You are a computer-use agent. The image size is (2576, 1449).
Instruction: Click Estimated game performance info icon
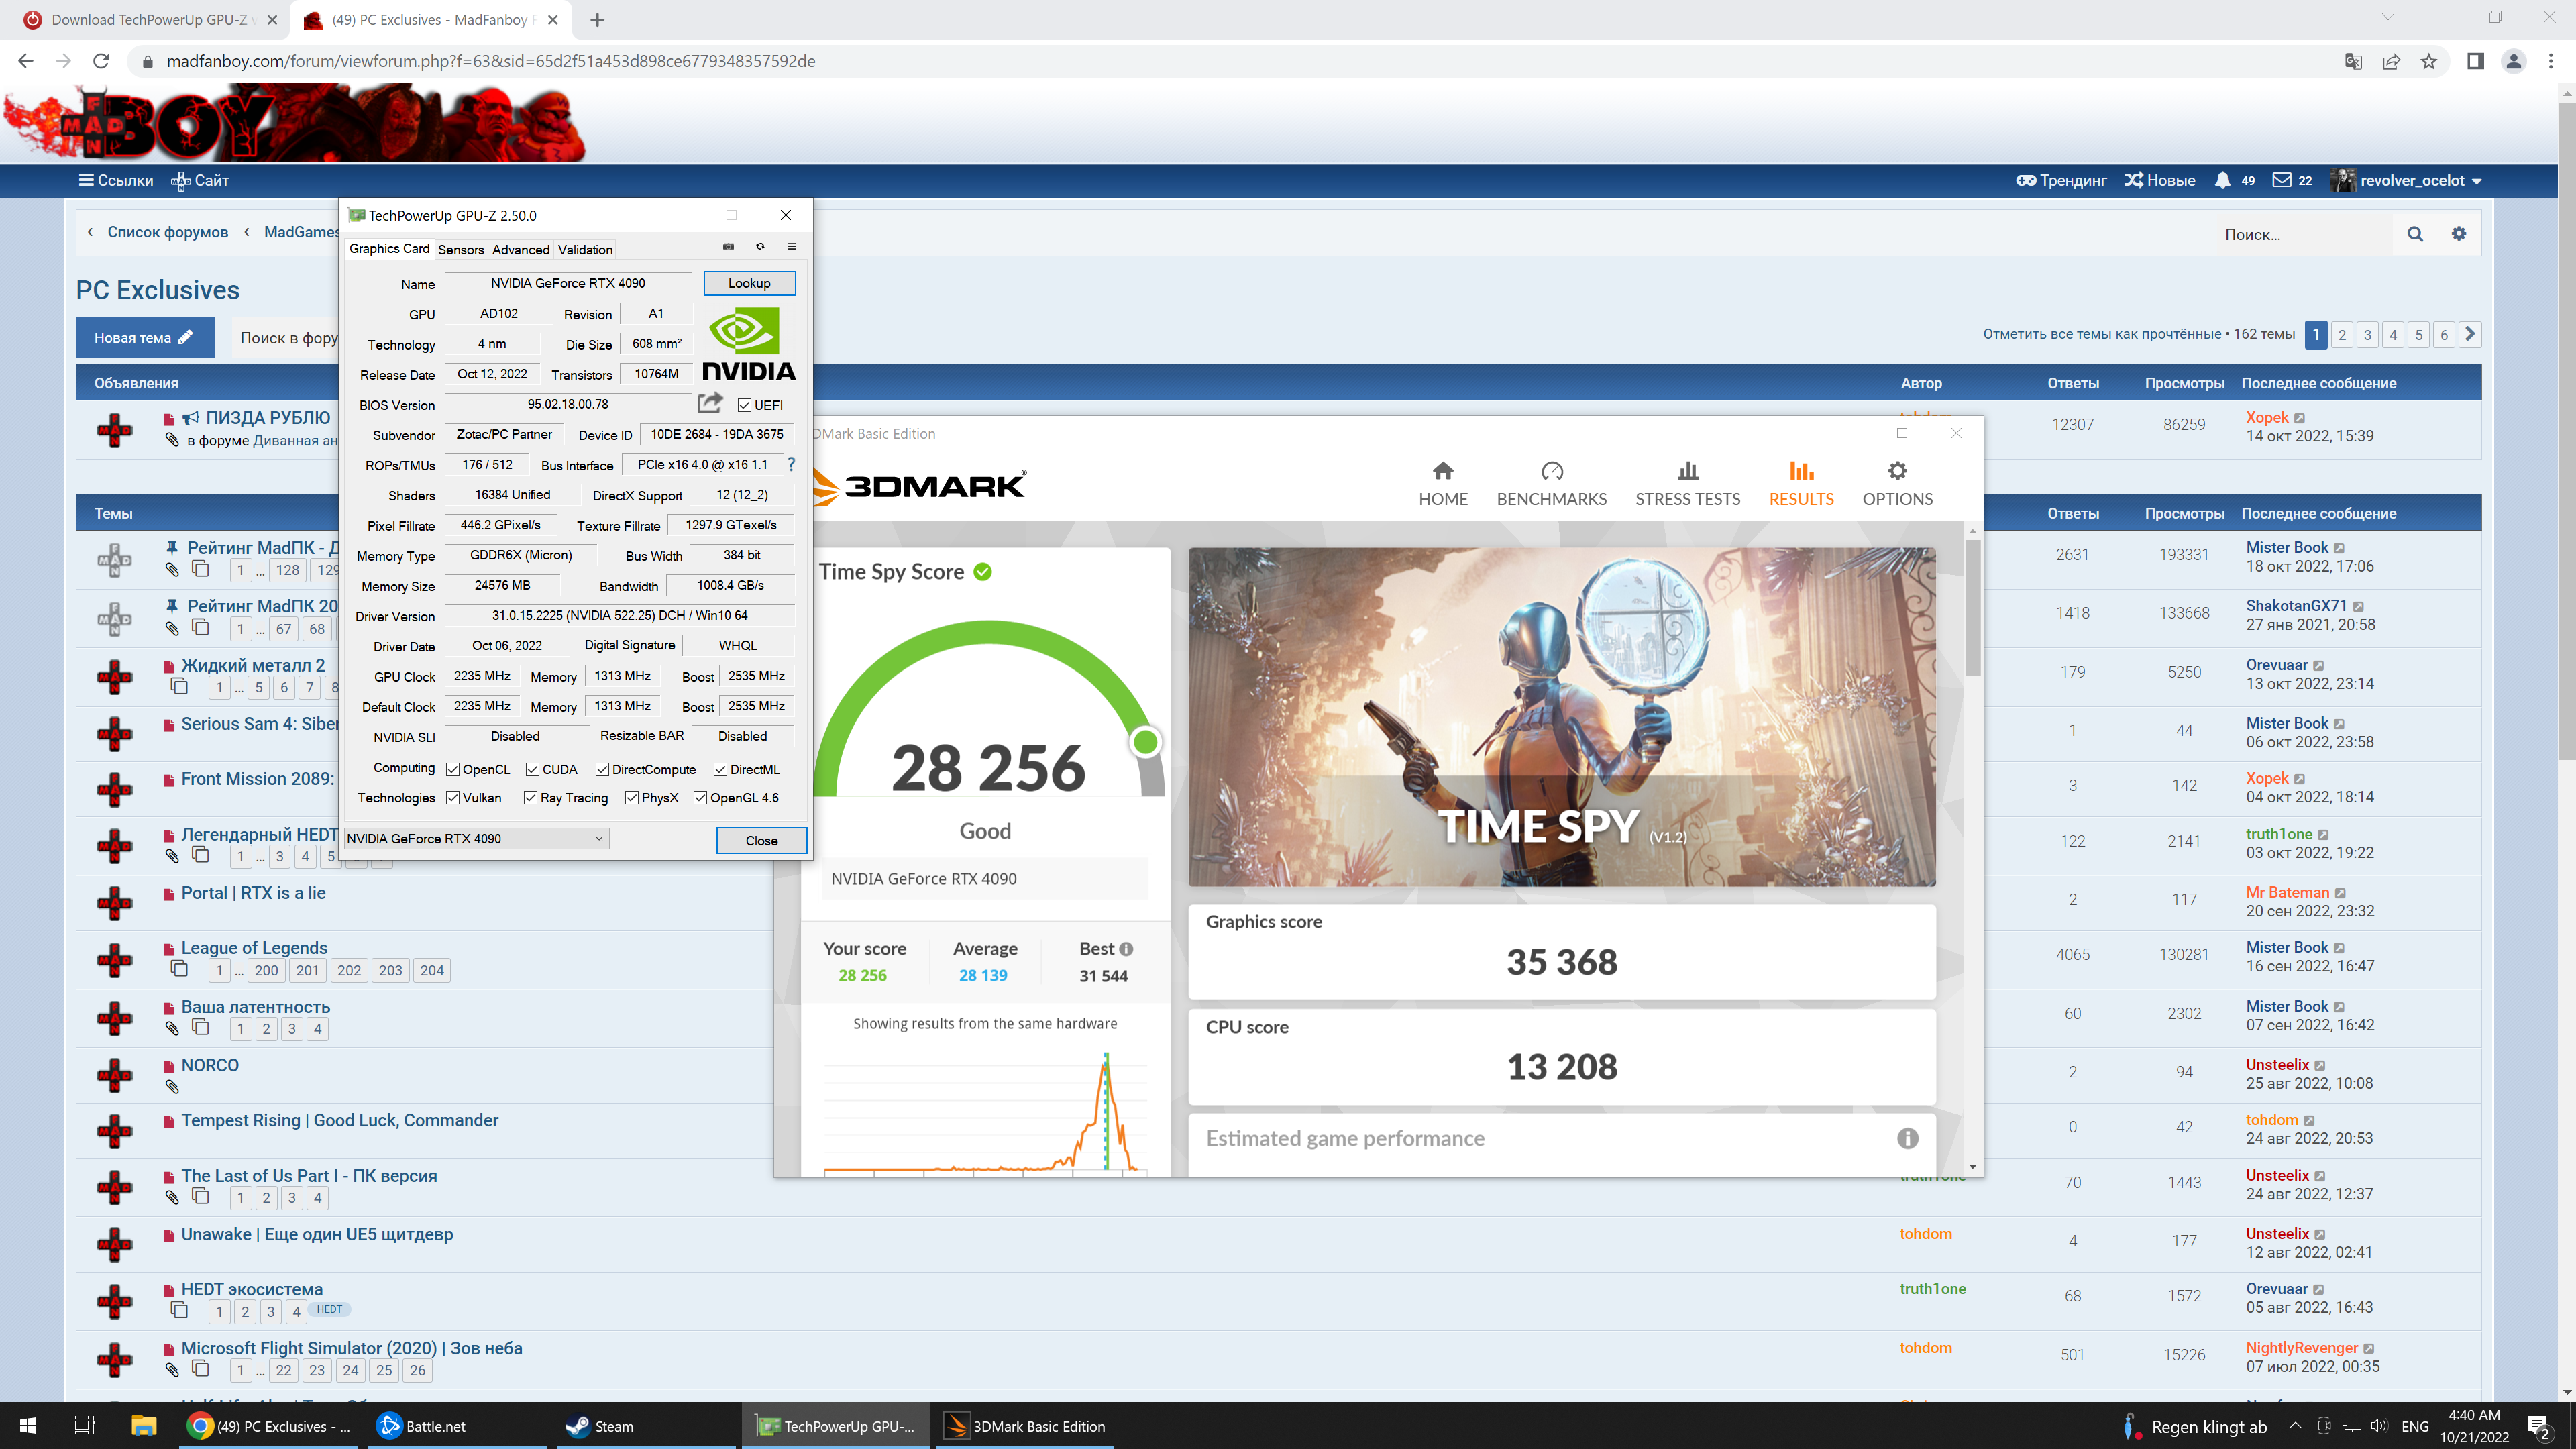pos(1907,1138)
